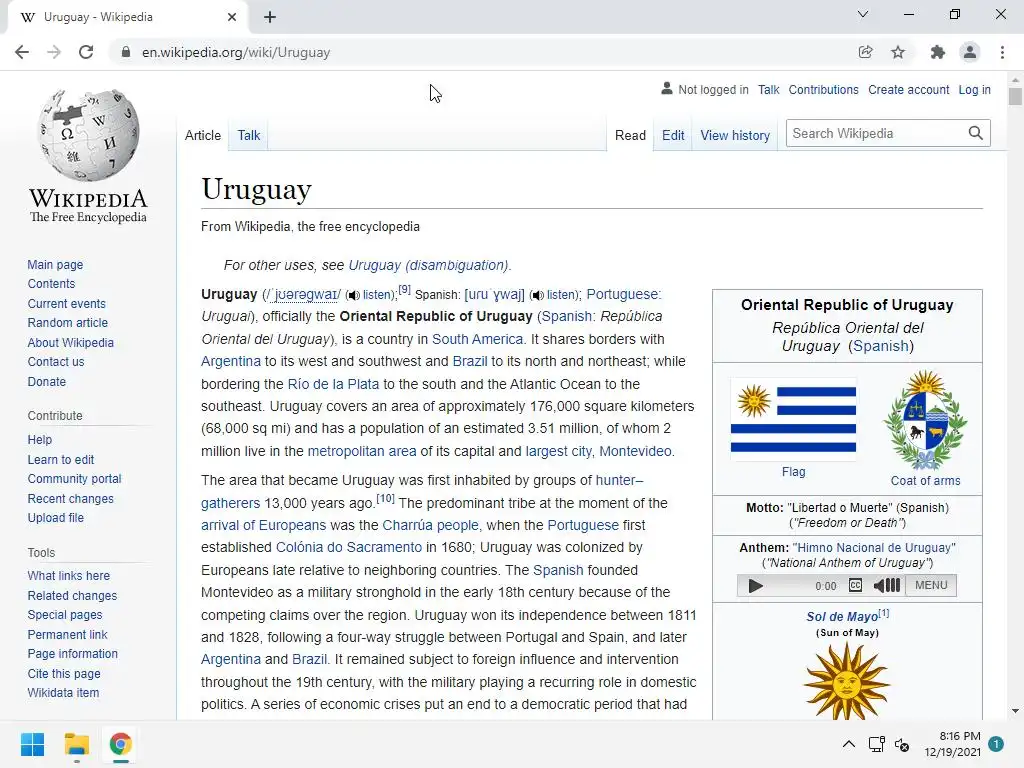Click the Create account link
This screenshot has height=768, width=1024.
[908, 89]
